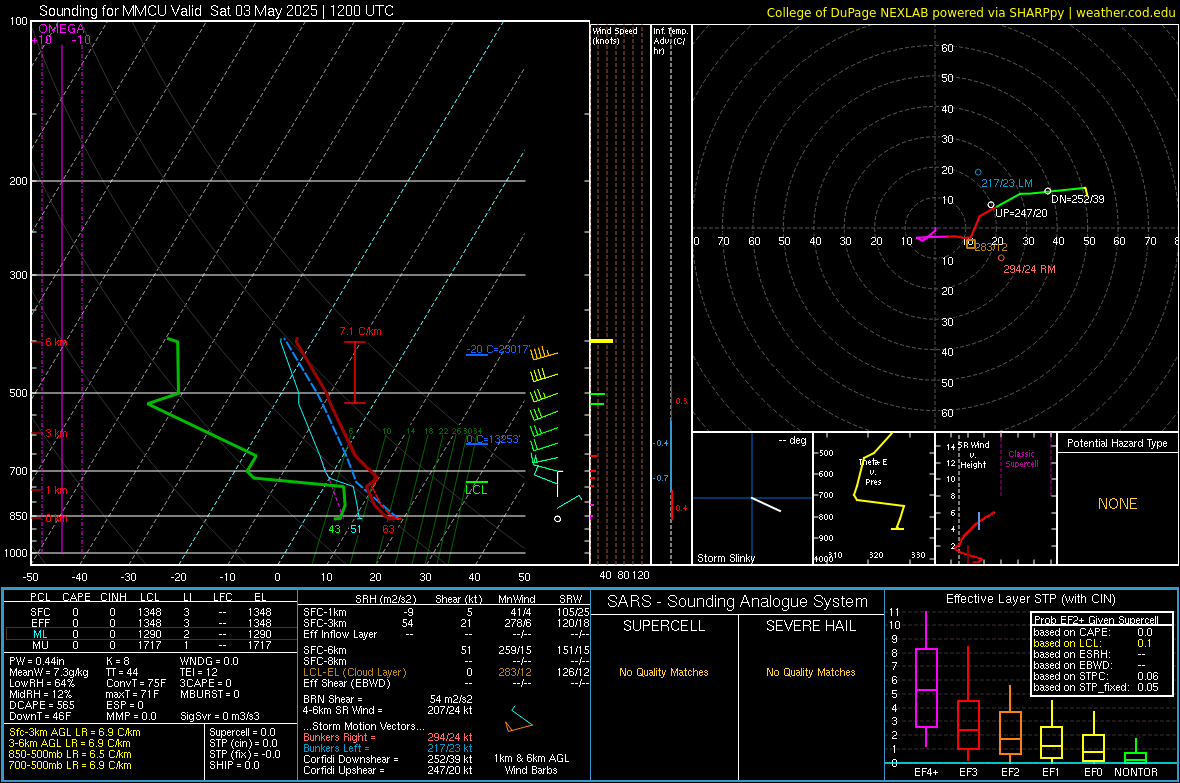Image resolution: width=1180 pixels, height=783 pixels.
Task: Click the Corfidi upshear white circle on hodograph
Action: [991, 205]
